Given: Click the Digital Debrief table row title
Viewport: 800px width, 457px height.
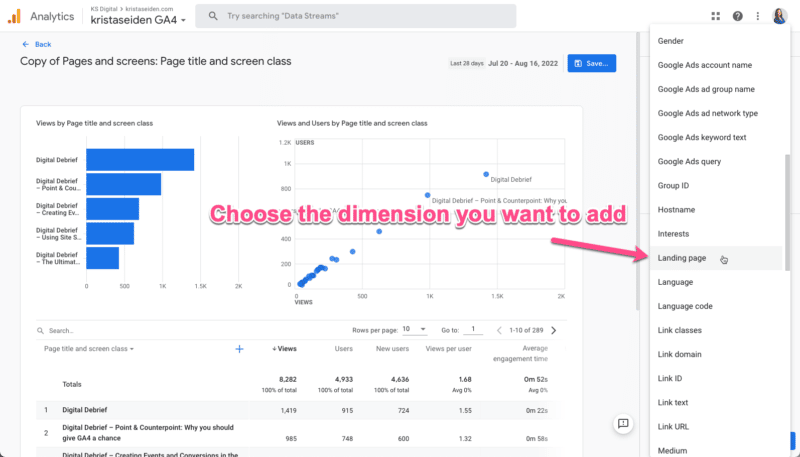Looking at the screenshot, I should click(x=85, y=410).
